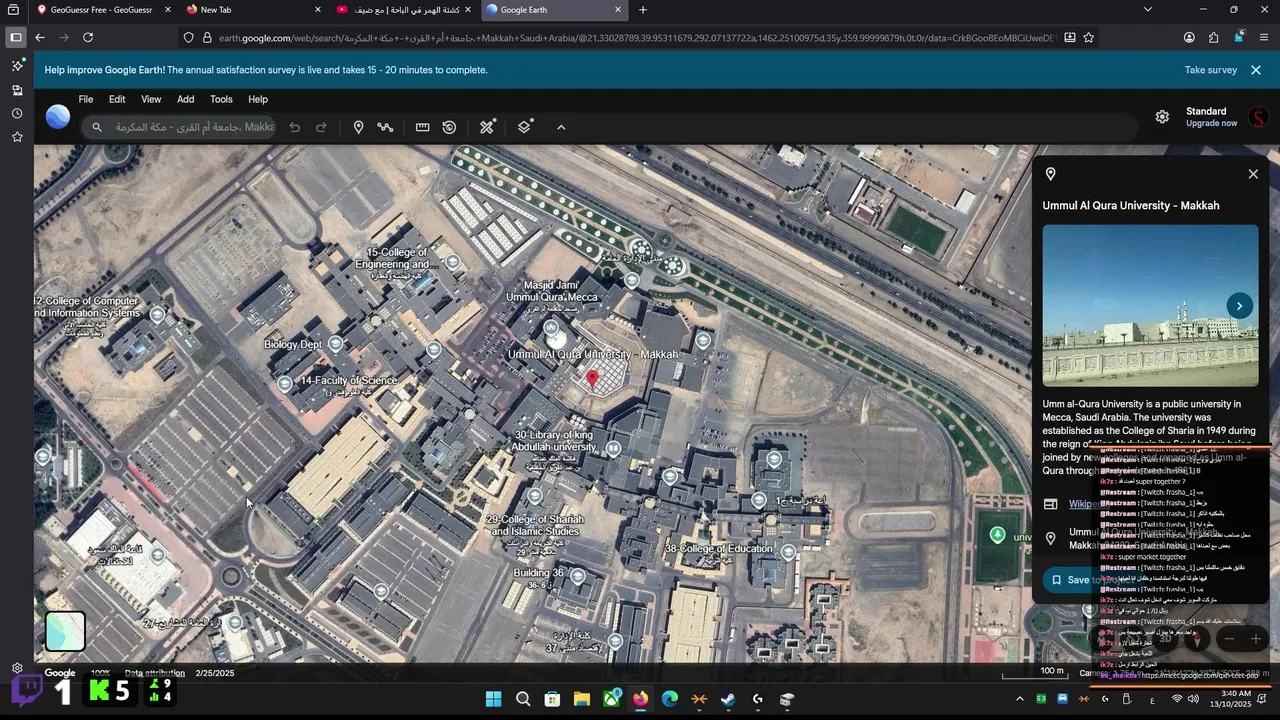The image size is (1280, 720).
Task: Toggle 3D view button
Action: [x=1164, y=640]
